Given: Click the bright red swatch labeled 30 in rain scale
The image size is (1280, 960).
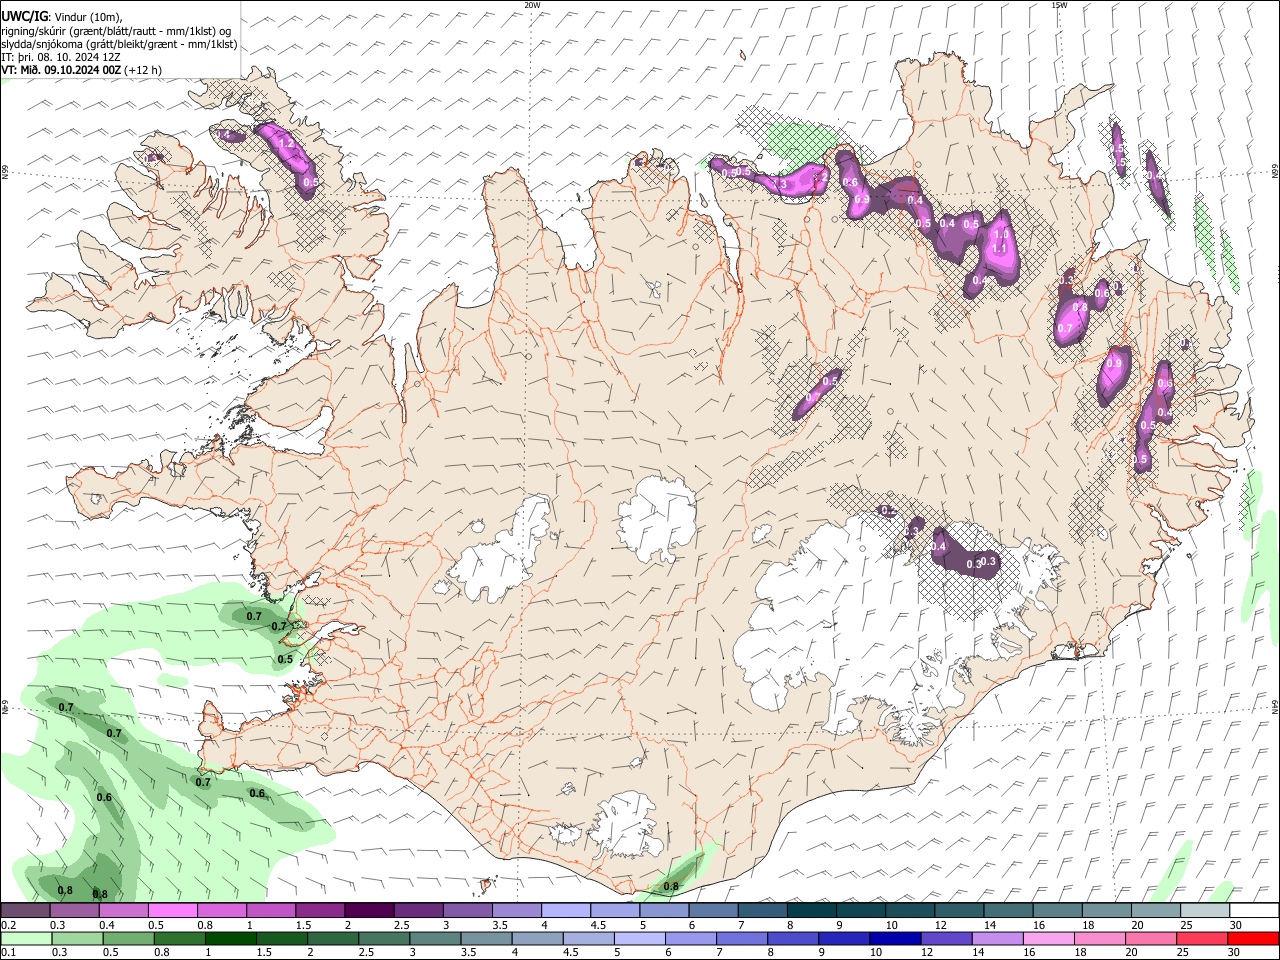Looking at the screenshot, I should [1252, 938].
